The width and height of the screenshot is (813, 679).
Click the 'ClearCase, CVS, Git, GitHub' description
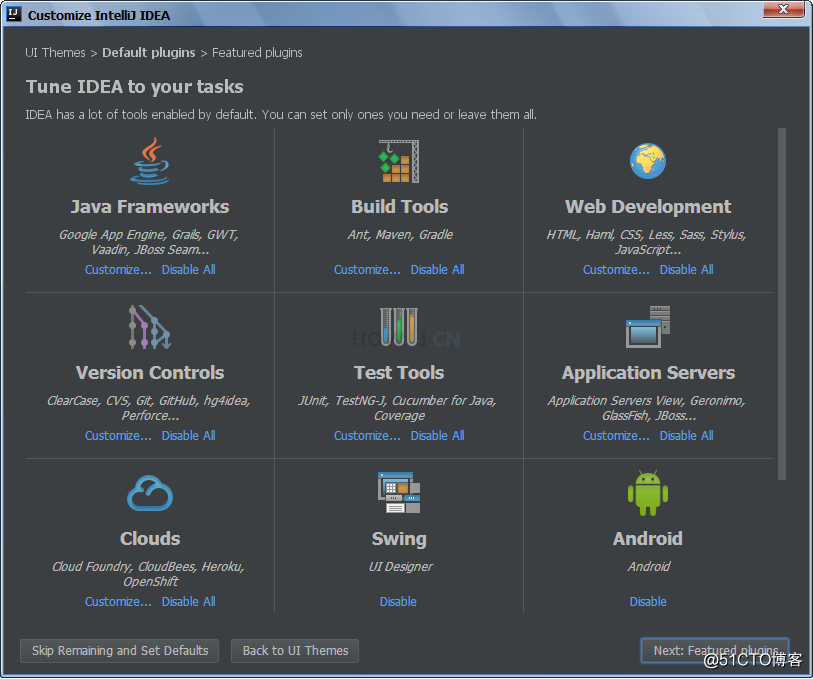149,408
